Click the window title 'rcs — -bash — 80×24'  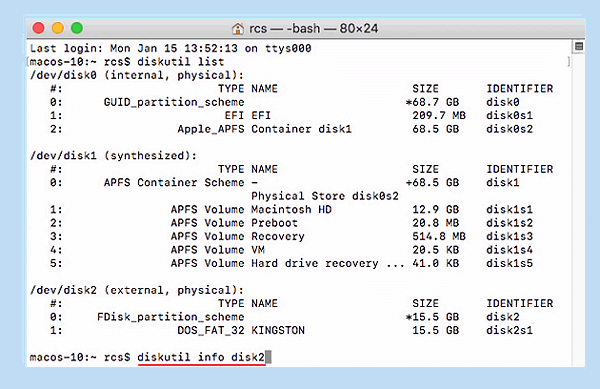[x=313, y=29]
